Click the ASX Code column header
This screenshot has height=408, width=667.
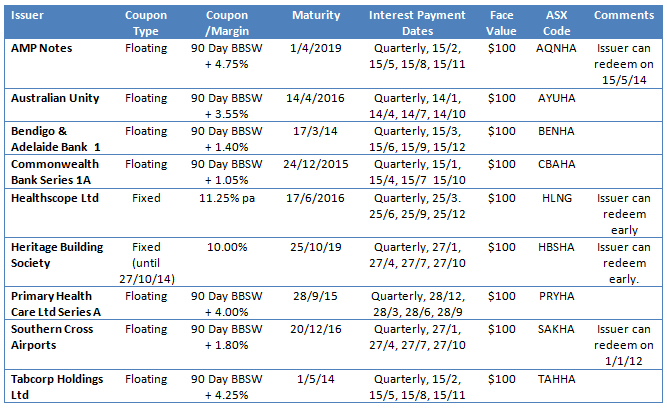(558, 23)
